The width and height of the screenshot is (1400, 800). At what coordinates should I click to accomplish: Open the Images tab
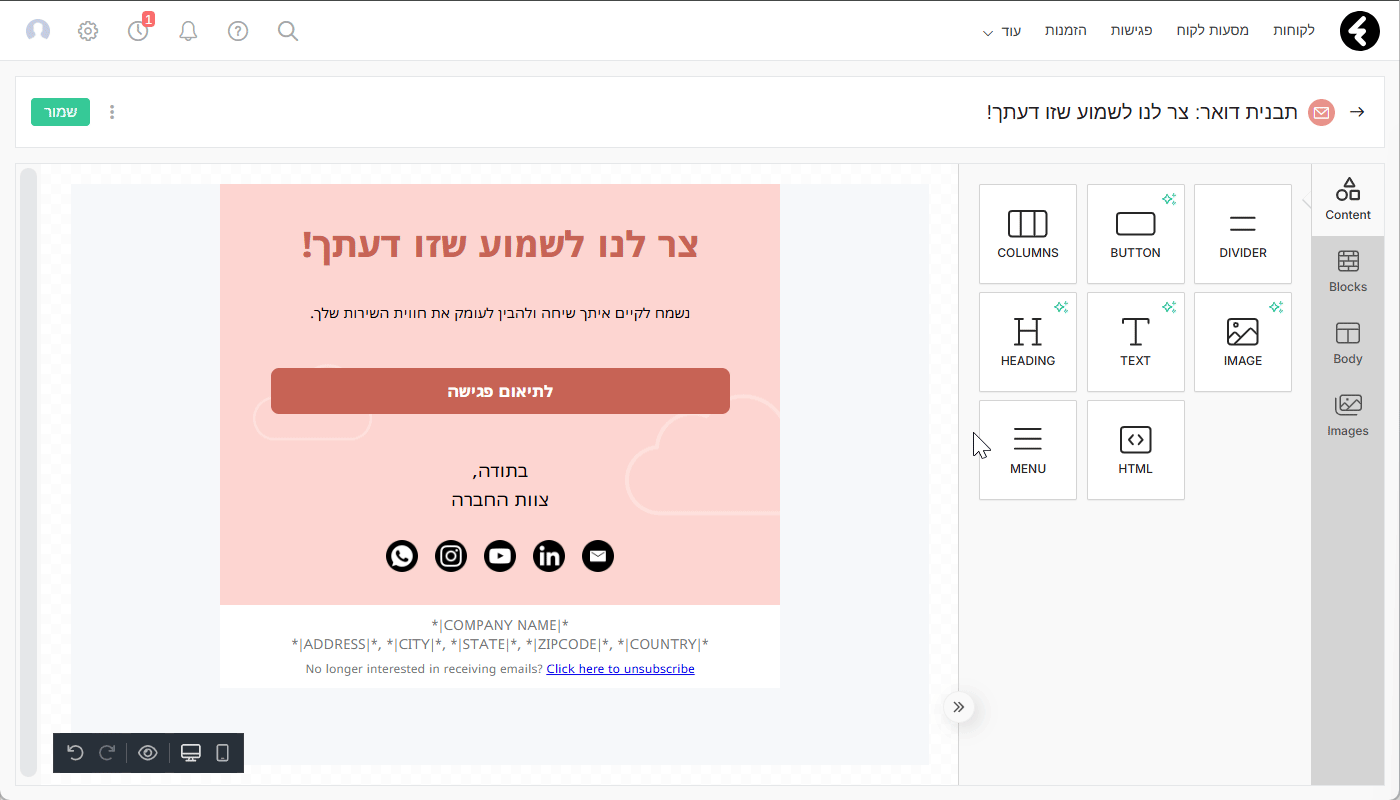tap(1348, 416)
